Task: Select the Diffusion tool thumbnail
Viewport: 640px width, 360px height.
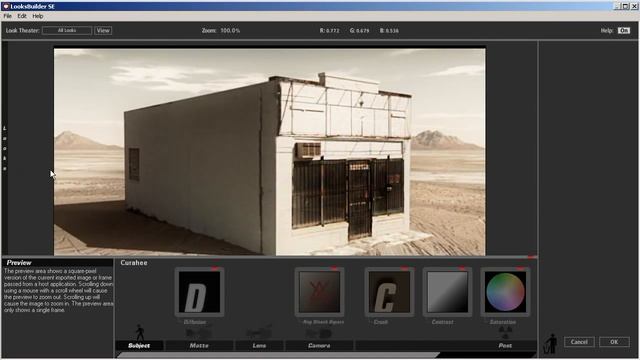Action: pos(199,292)
